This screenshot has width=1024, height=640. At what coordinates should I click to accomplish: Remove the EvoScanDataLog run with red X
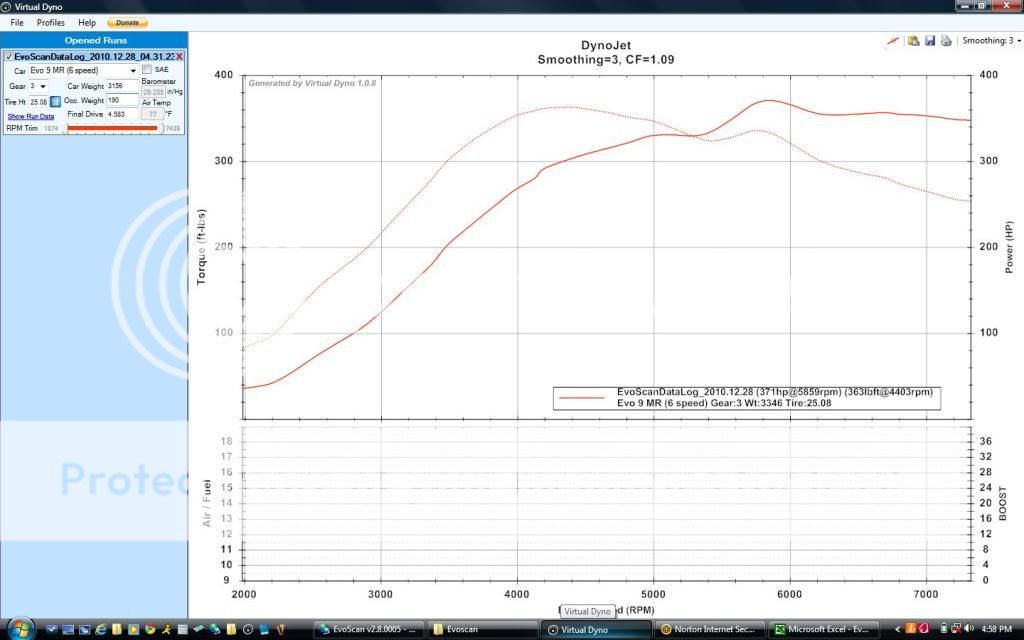click(179, 56)
